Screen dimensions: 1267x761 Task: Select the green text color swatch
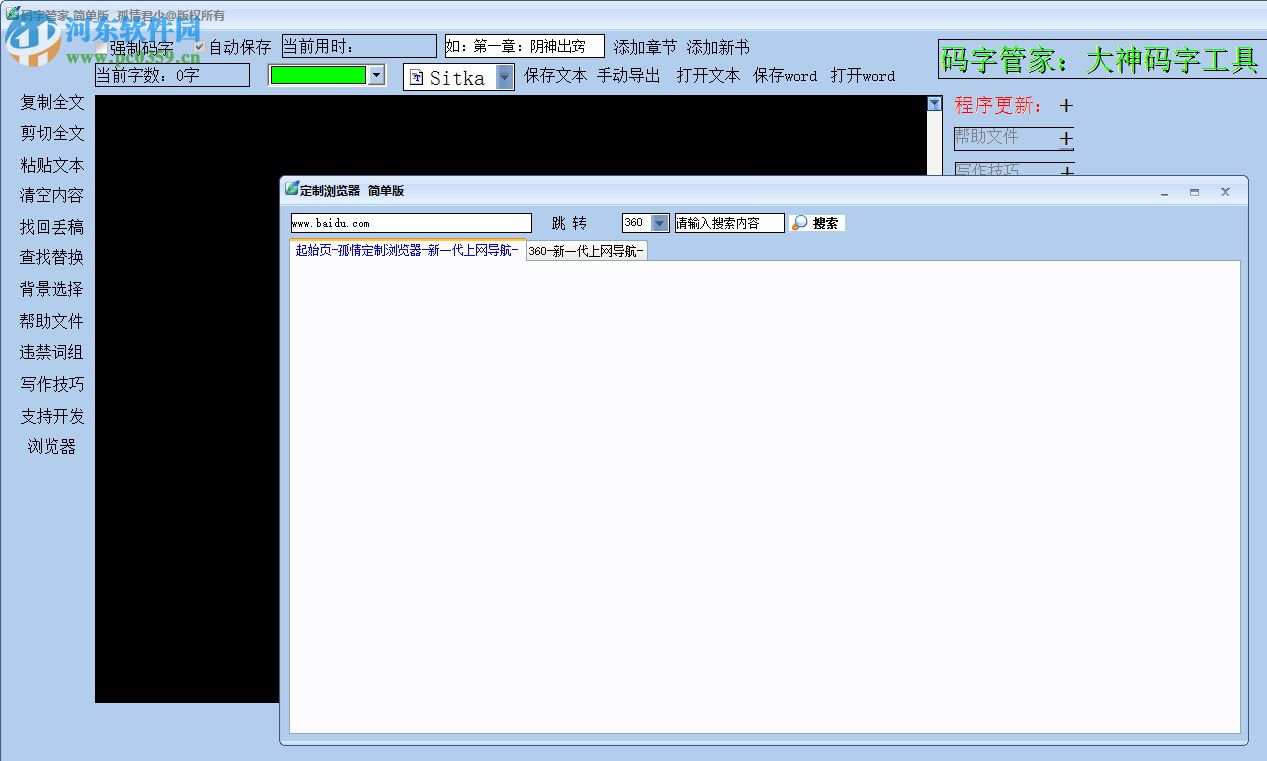320,73
